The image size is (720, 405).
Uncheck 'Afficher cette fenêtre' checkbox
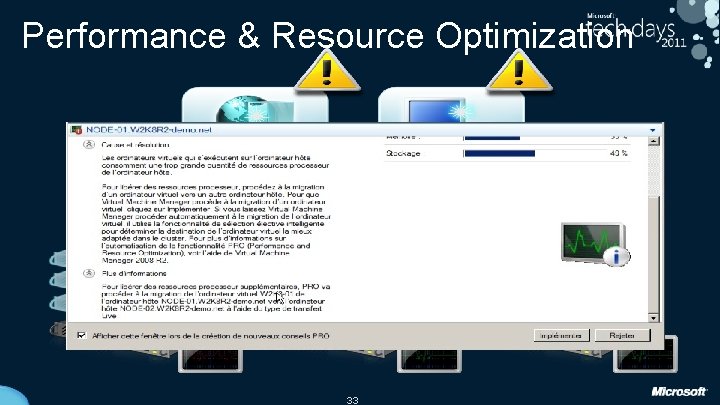click(x=82, y=335)
